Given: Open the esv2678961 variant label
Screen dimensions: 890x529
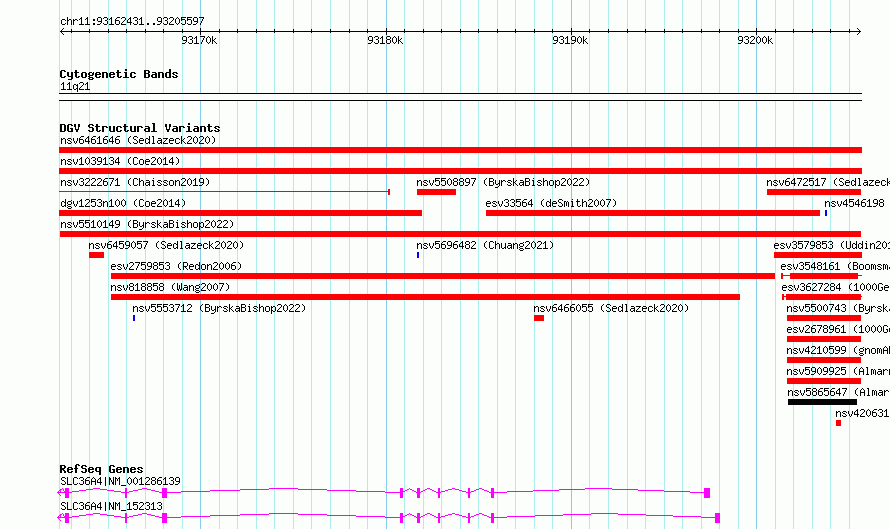Looking at the screenshot, I should (x=838, y=329).
